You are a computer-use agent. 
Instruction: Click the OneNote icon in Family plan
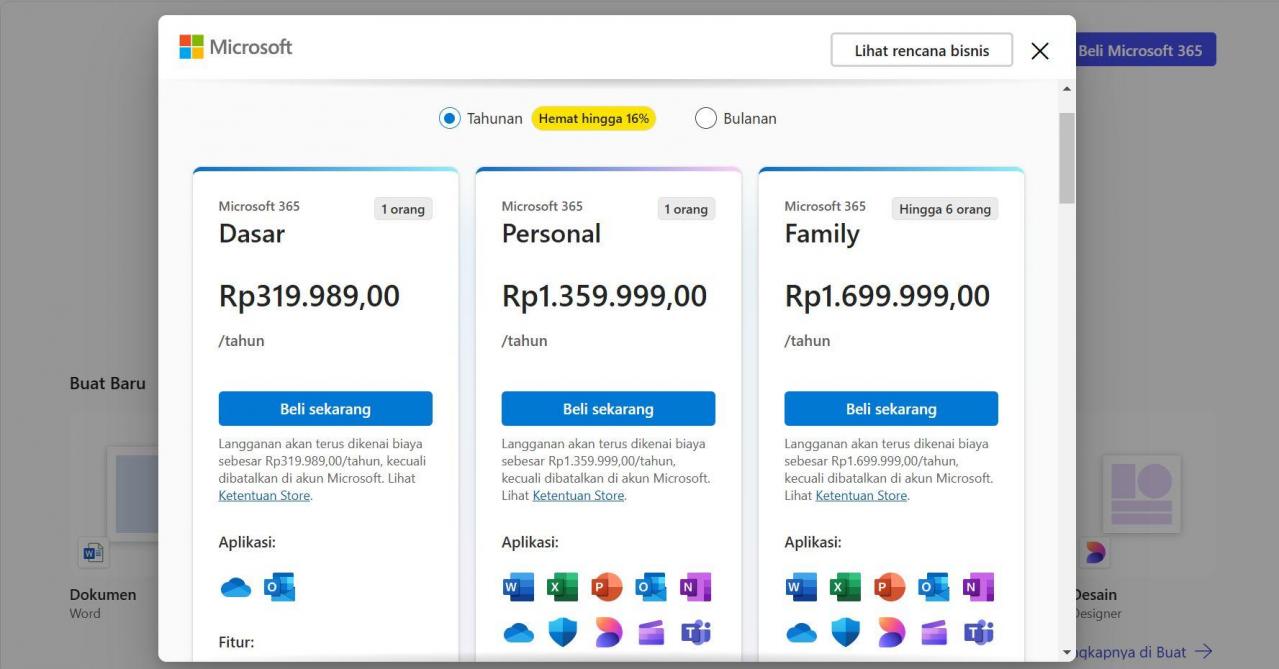[x=978, y=587]
